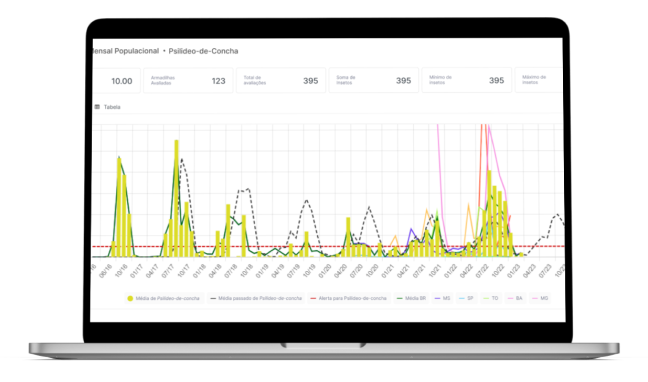Image resolution: width=648 pixels, height=382 pixels.
Task: Open the Tabela view link
Action: coord(112,107)
